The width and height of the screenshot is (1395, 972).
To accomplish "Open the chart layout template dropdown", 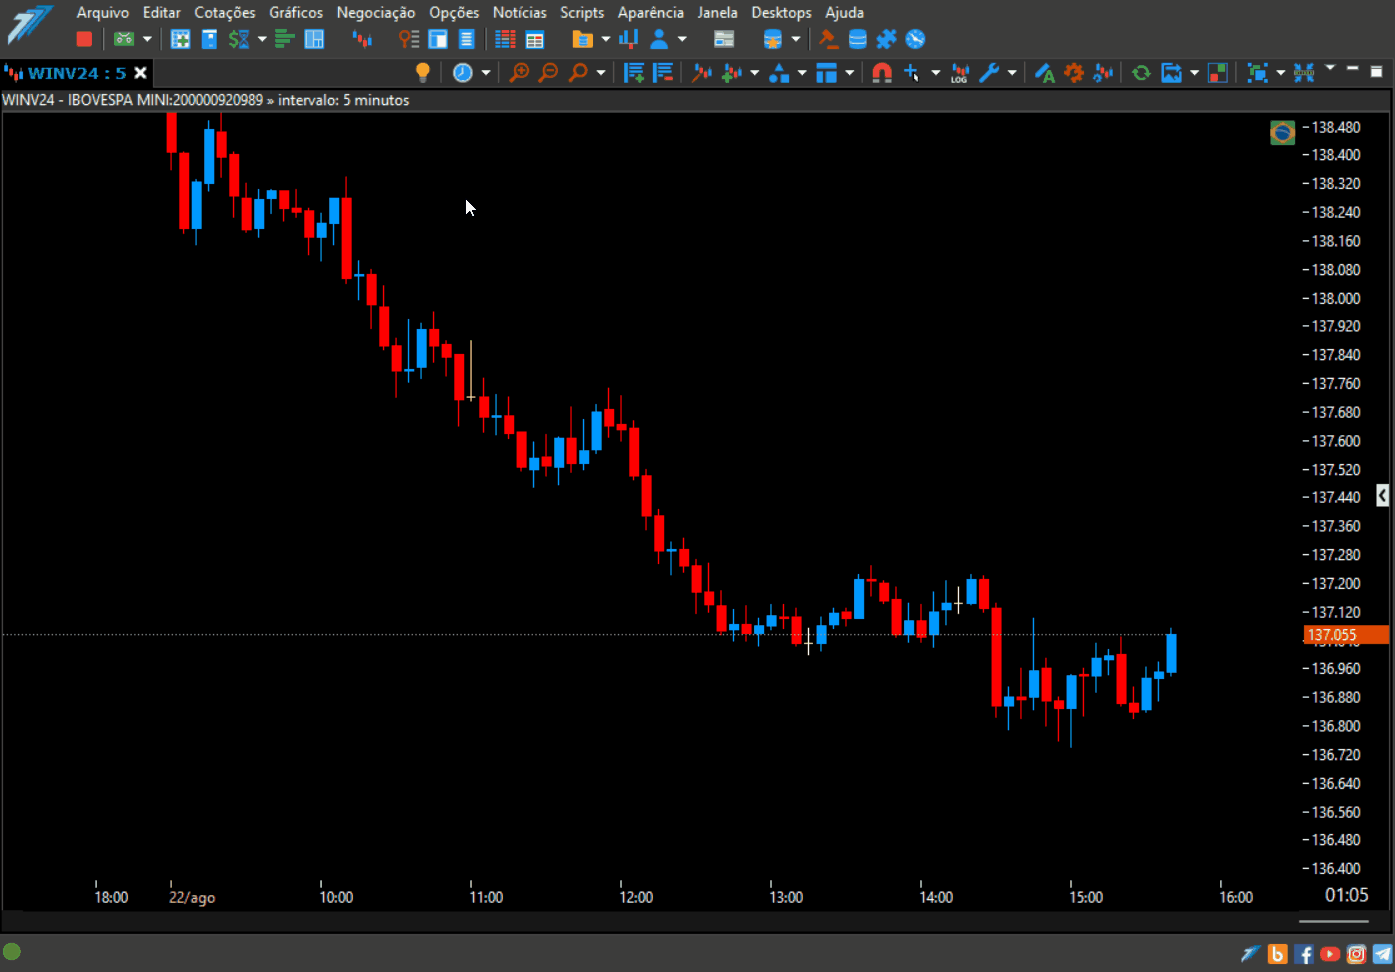I will 849,72.
